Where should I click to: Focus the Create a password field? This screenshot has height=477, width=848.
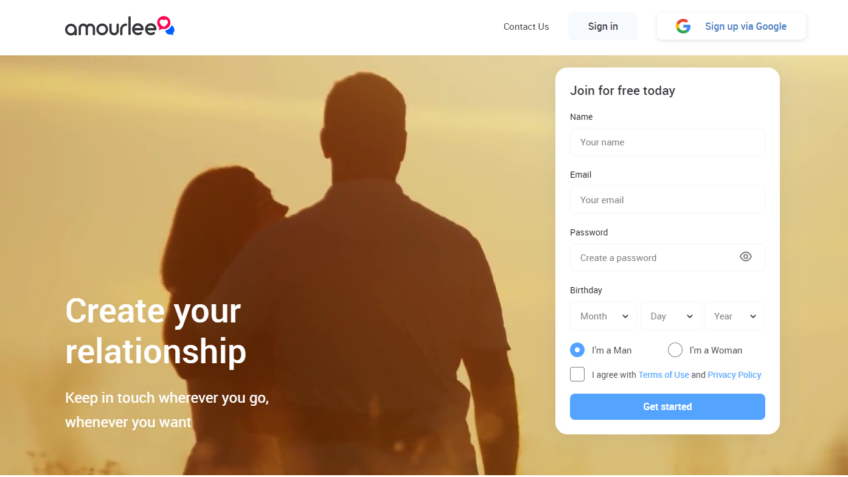coord(667,257)
